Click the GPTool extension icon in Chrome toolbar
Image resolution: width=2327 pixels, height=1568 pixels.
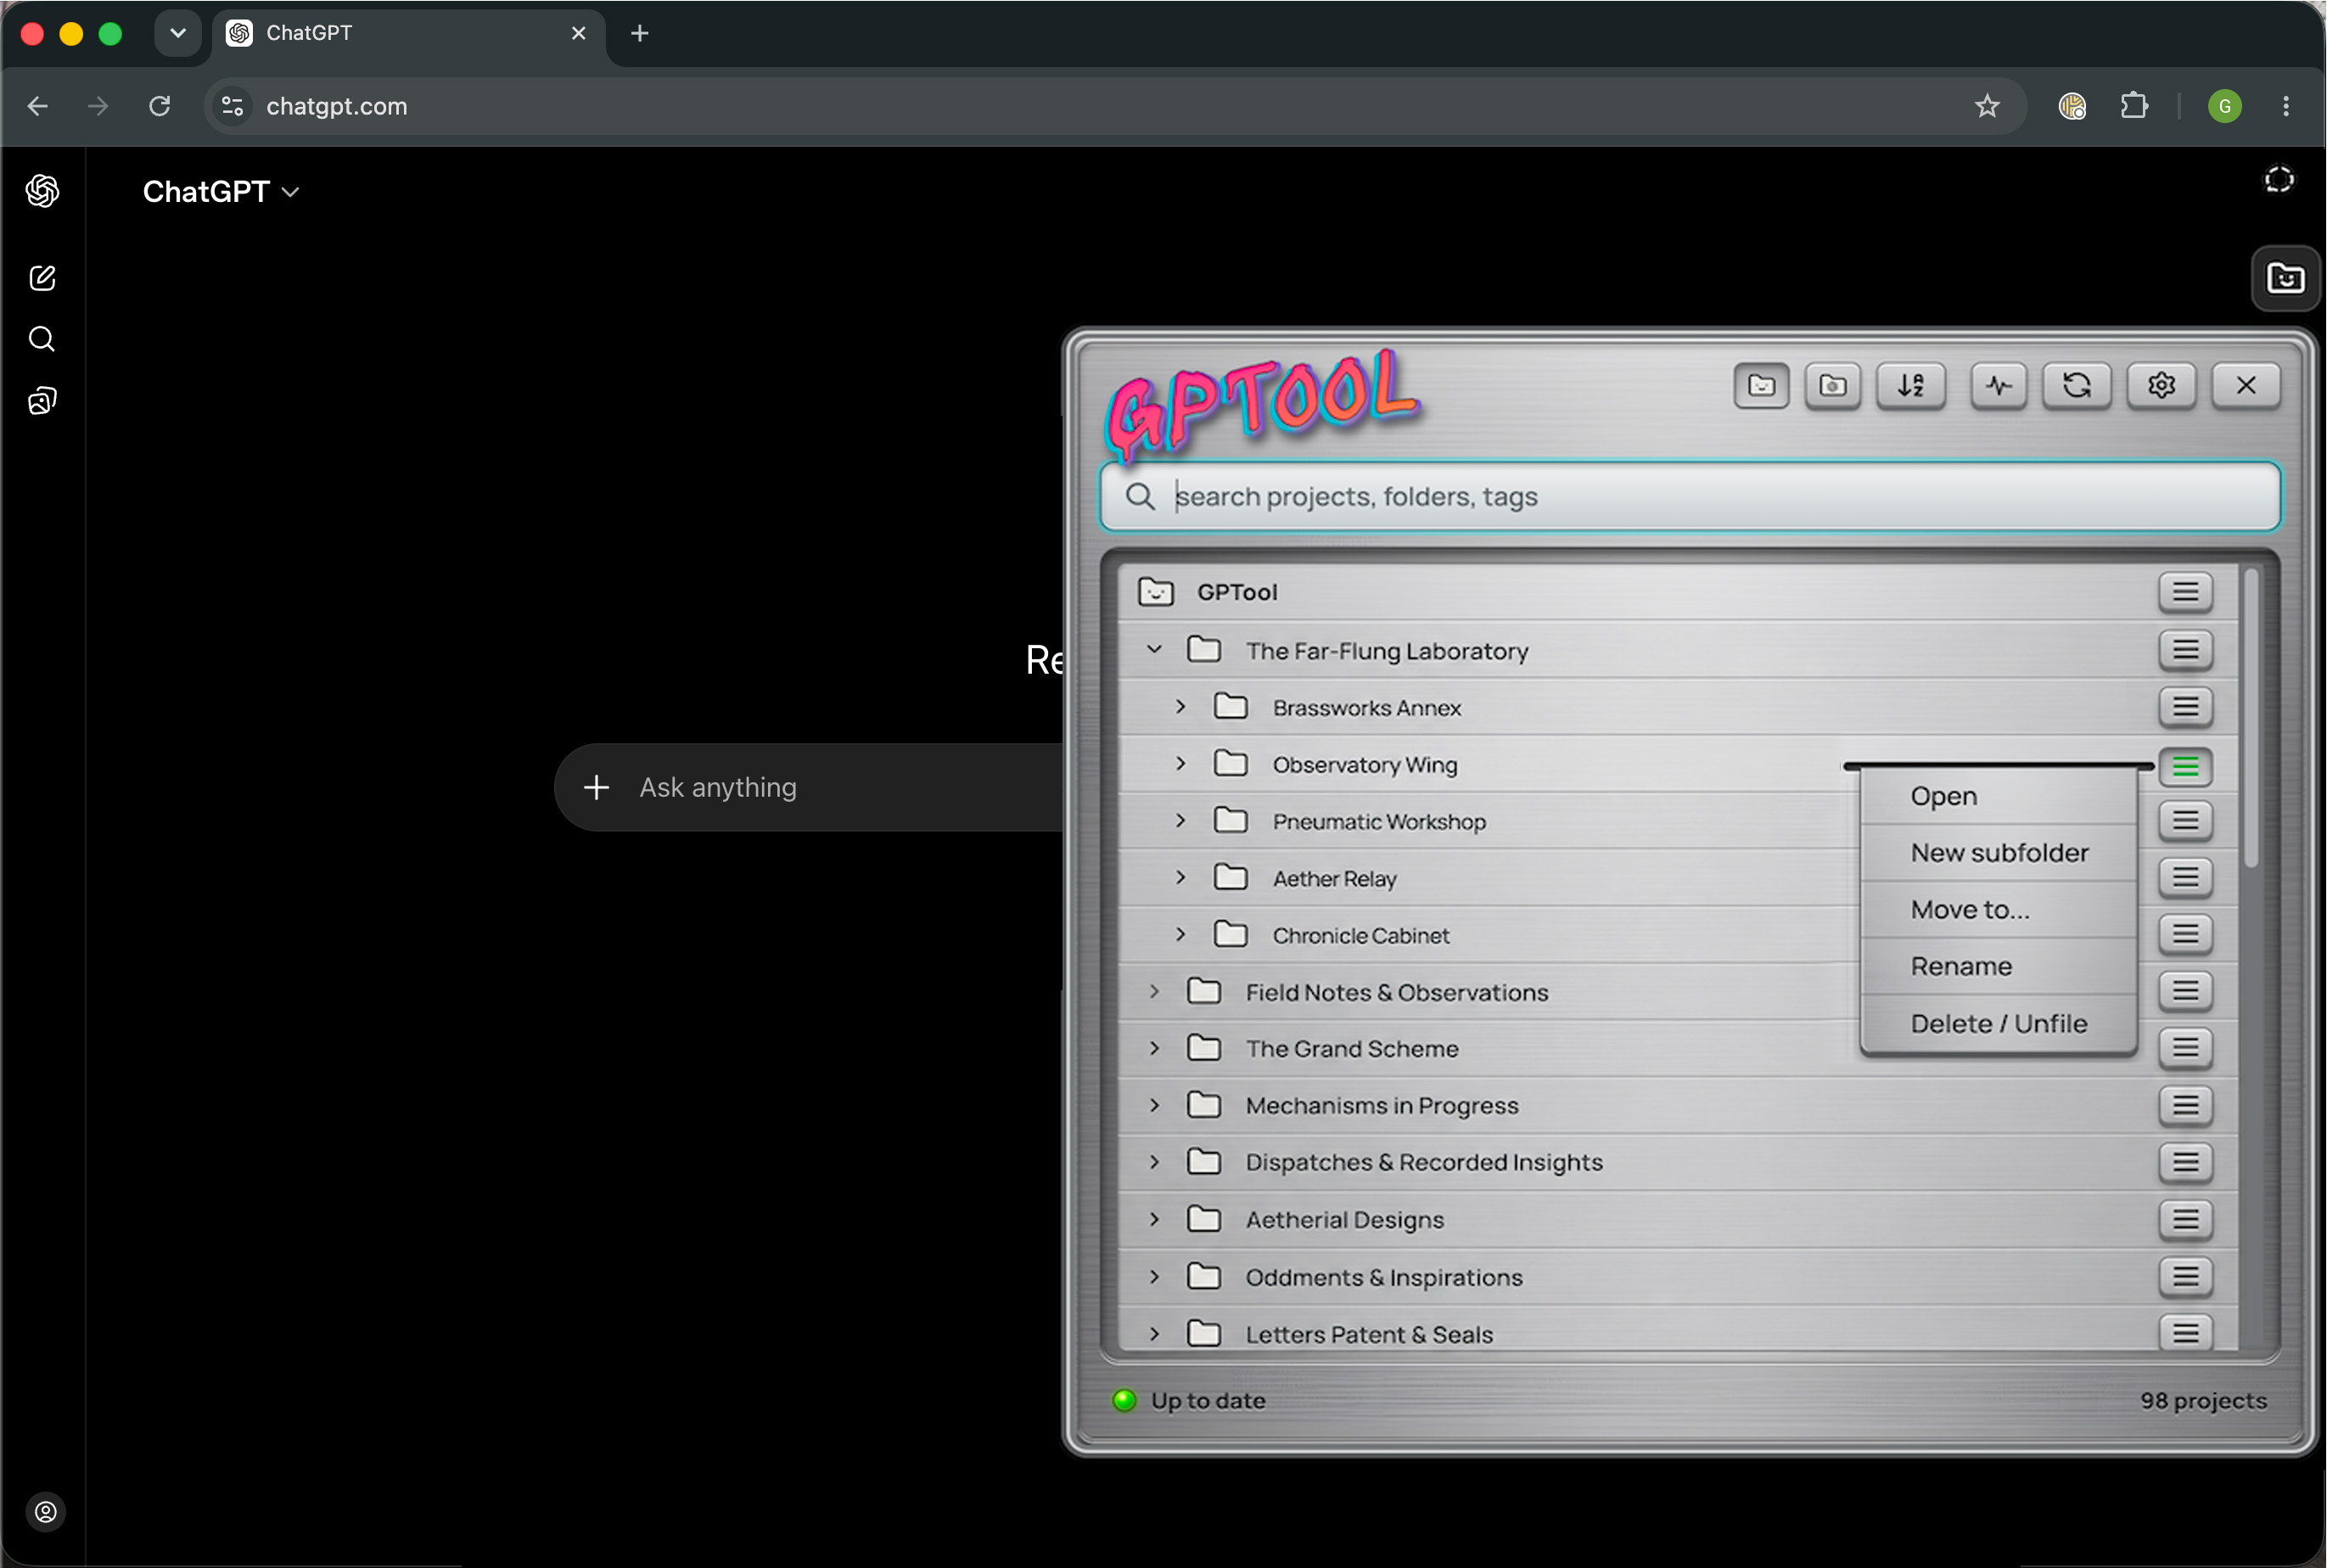tap(2072, 106)
